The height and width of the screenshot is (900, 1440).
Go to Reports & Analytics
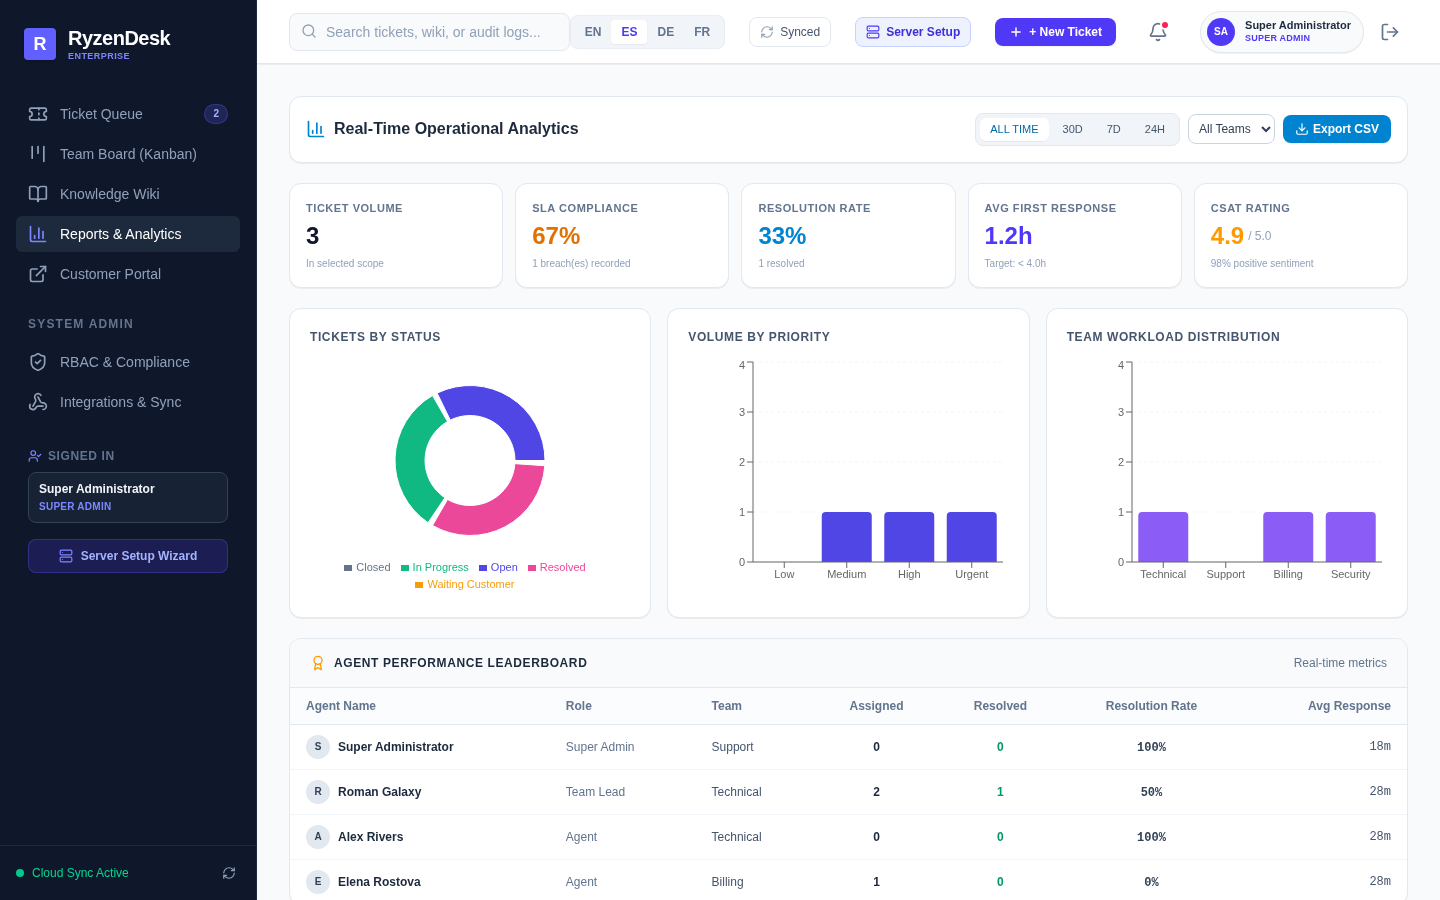click(x=128, y=234)
